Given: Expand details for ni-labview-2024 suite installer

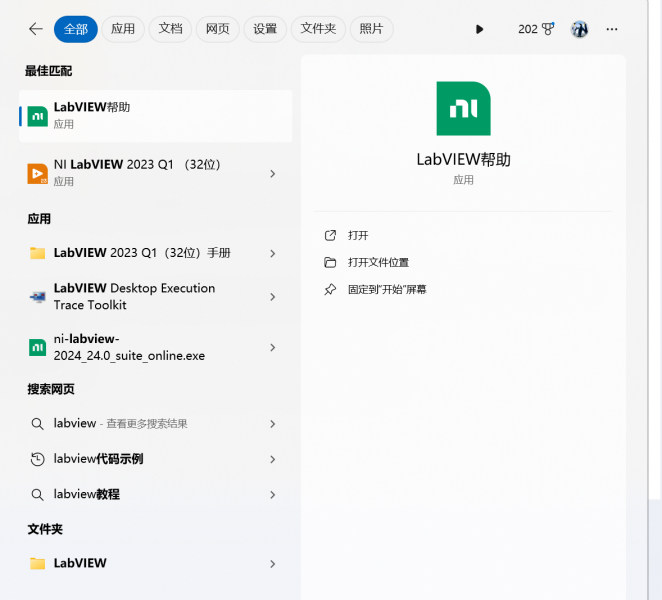Looking at the screenshot, I should [x=273, y=348].
